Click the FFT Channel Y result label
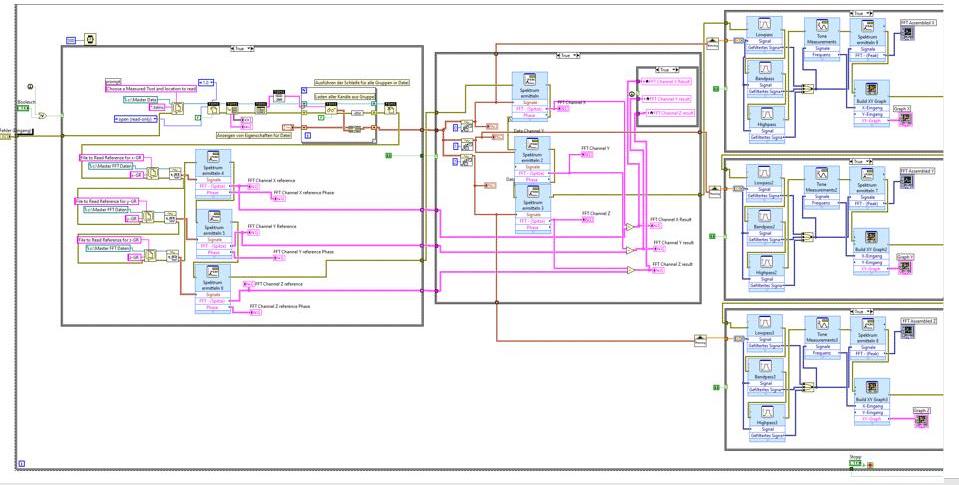The height and width of the screenshot is (485, 959). pos(674,242)
